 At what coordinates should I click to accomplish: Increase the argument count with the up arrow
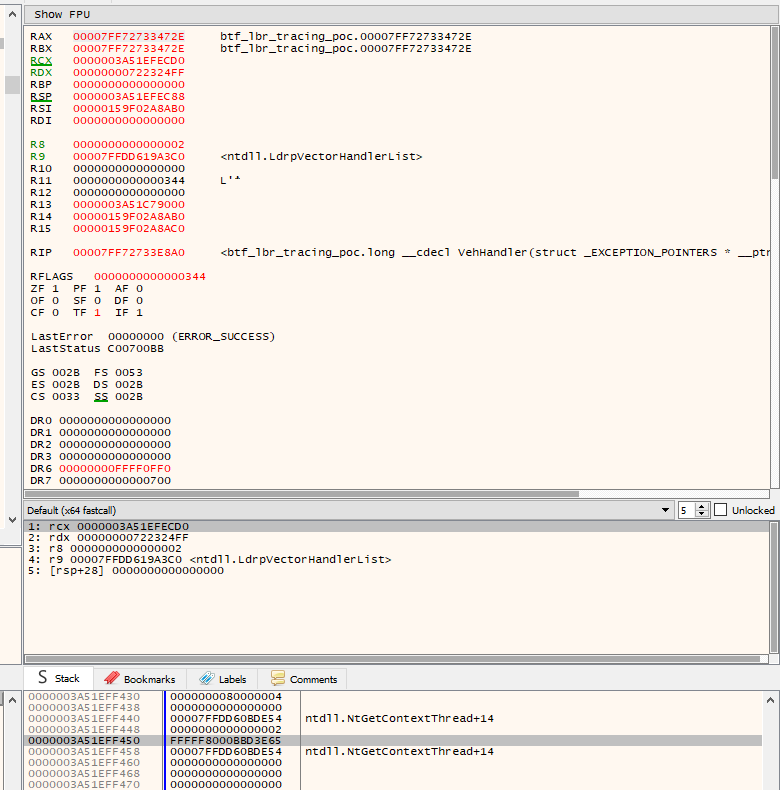702,506
